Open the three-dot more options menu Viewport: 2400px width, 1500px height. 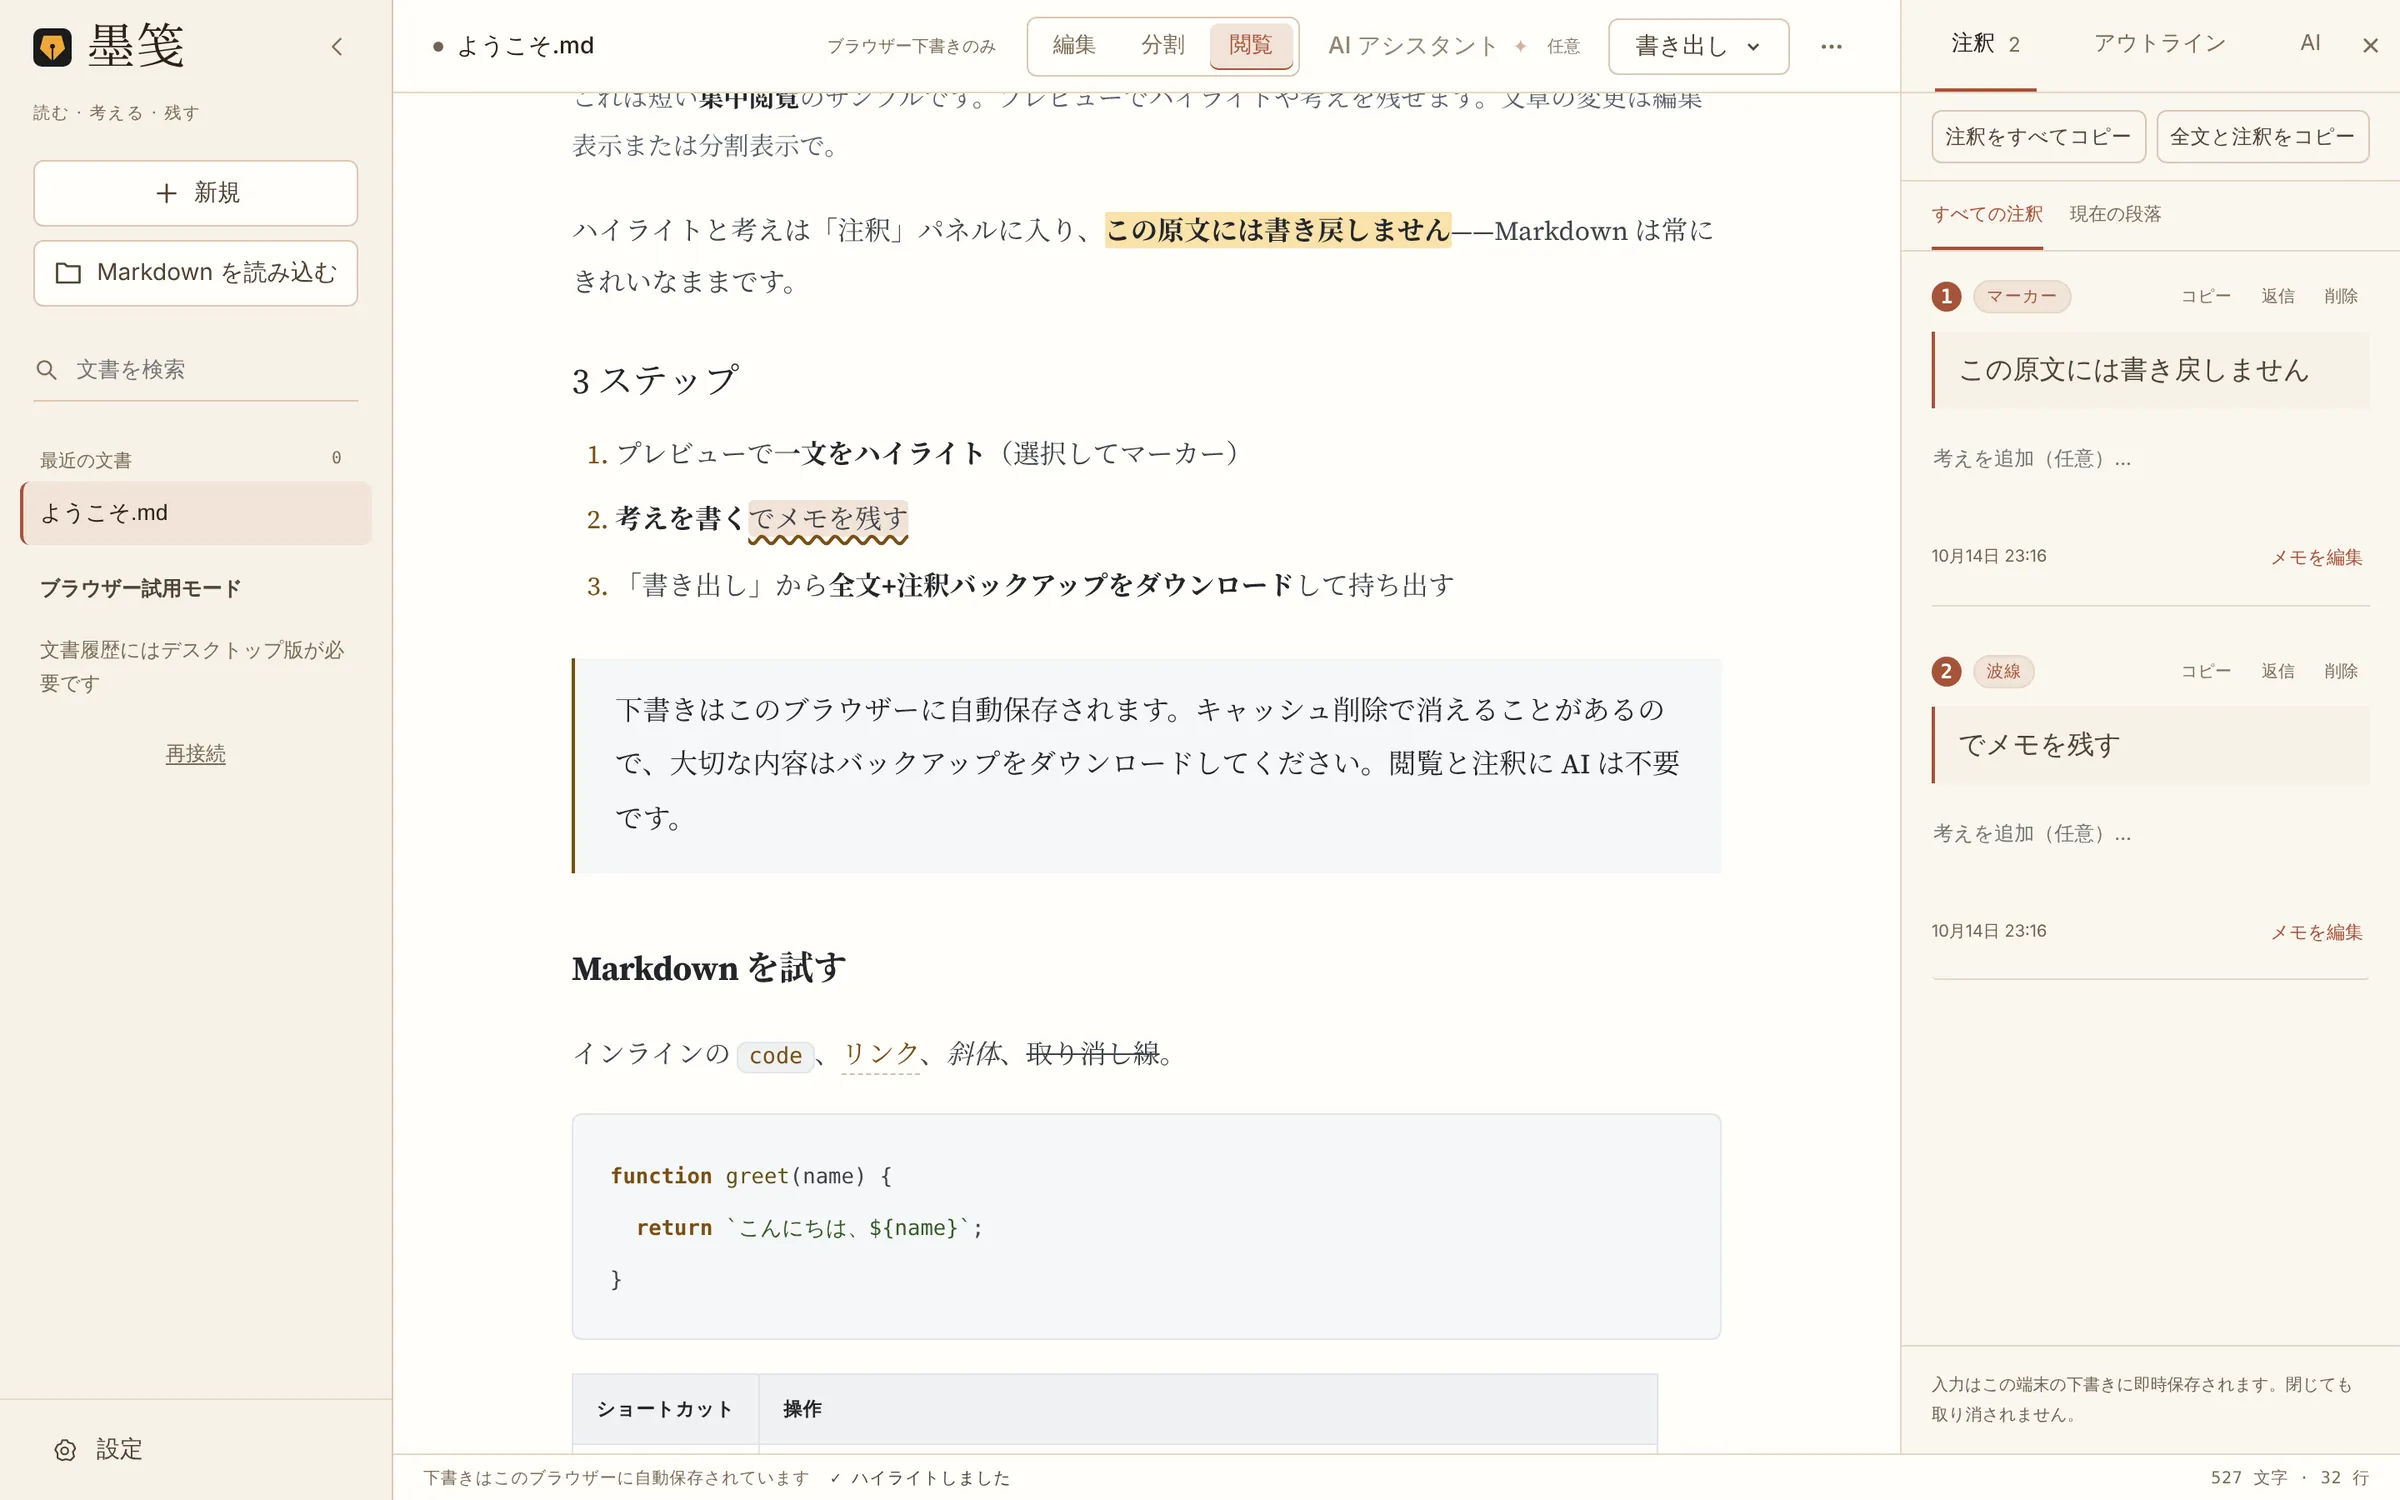click(1831, 47)
